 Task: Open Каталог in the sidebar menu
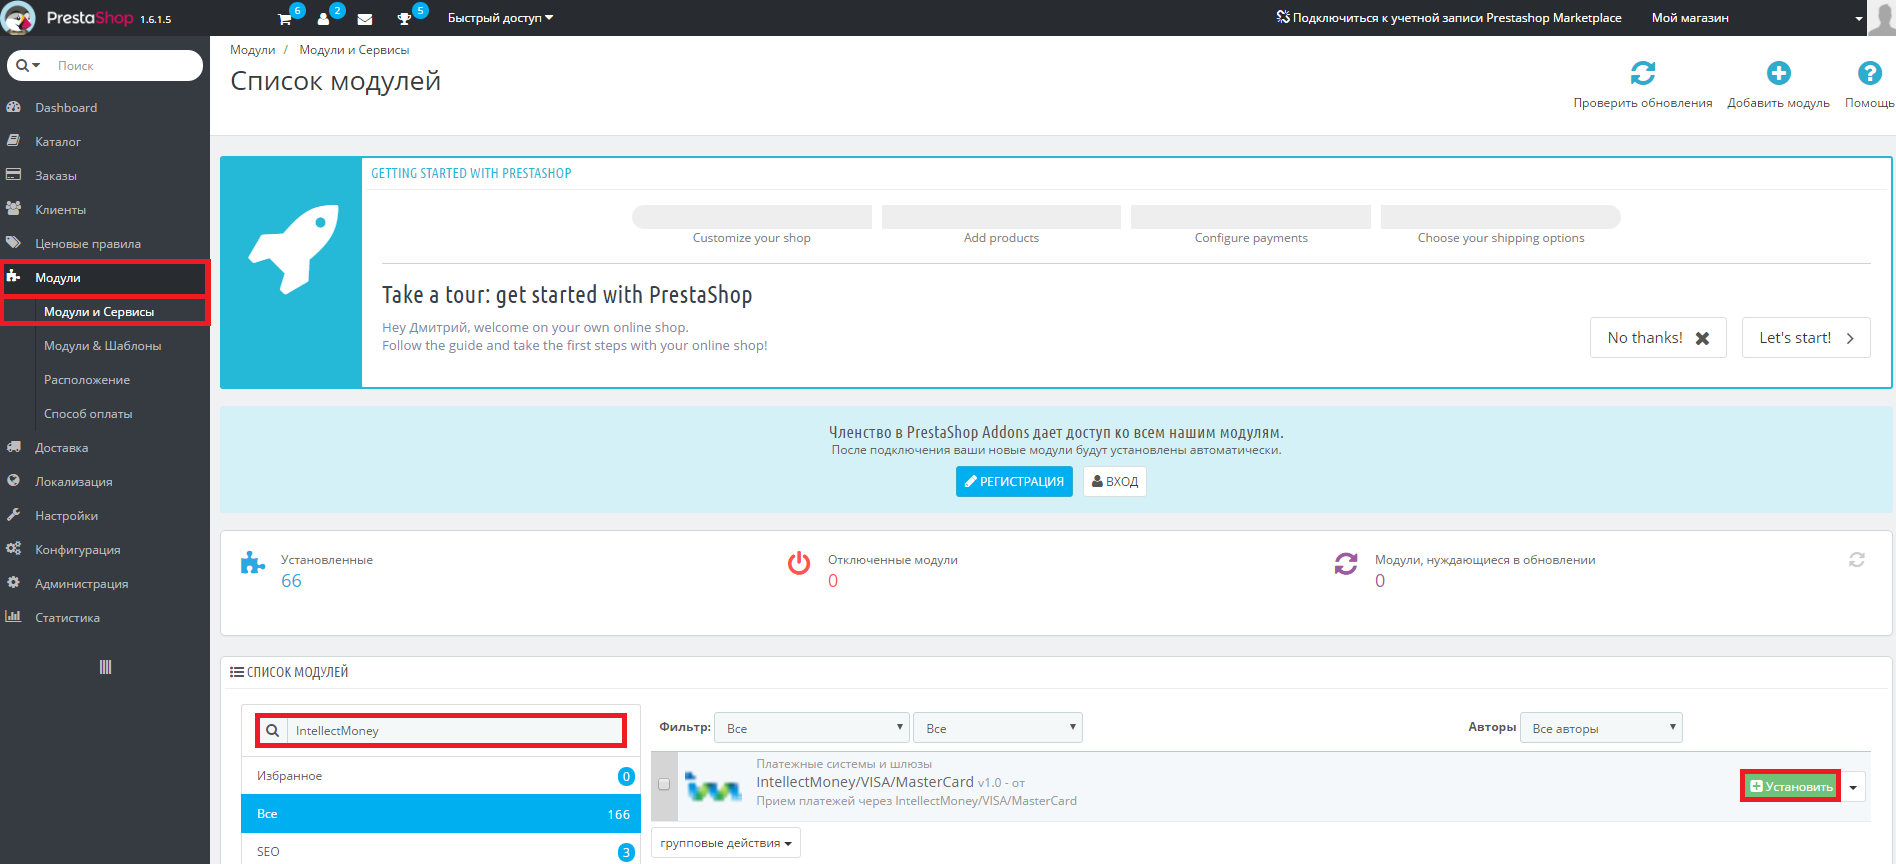click(x=58, y=142)
